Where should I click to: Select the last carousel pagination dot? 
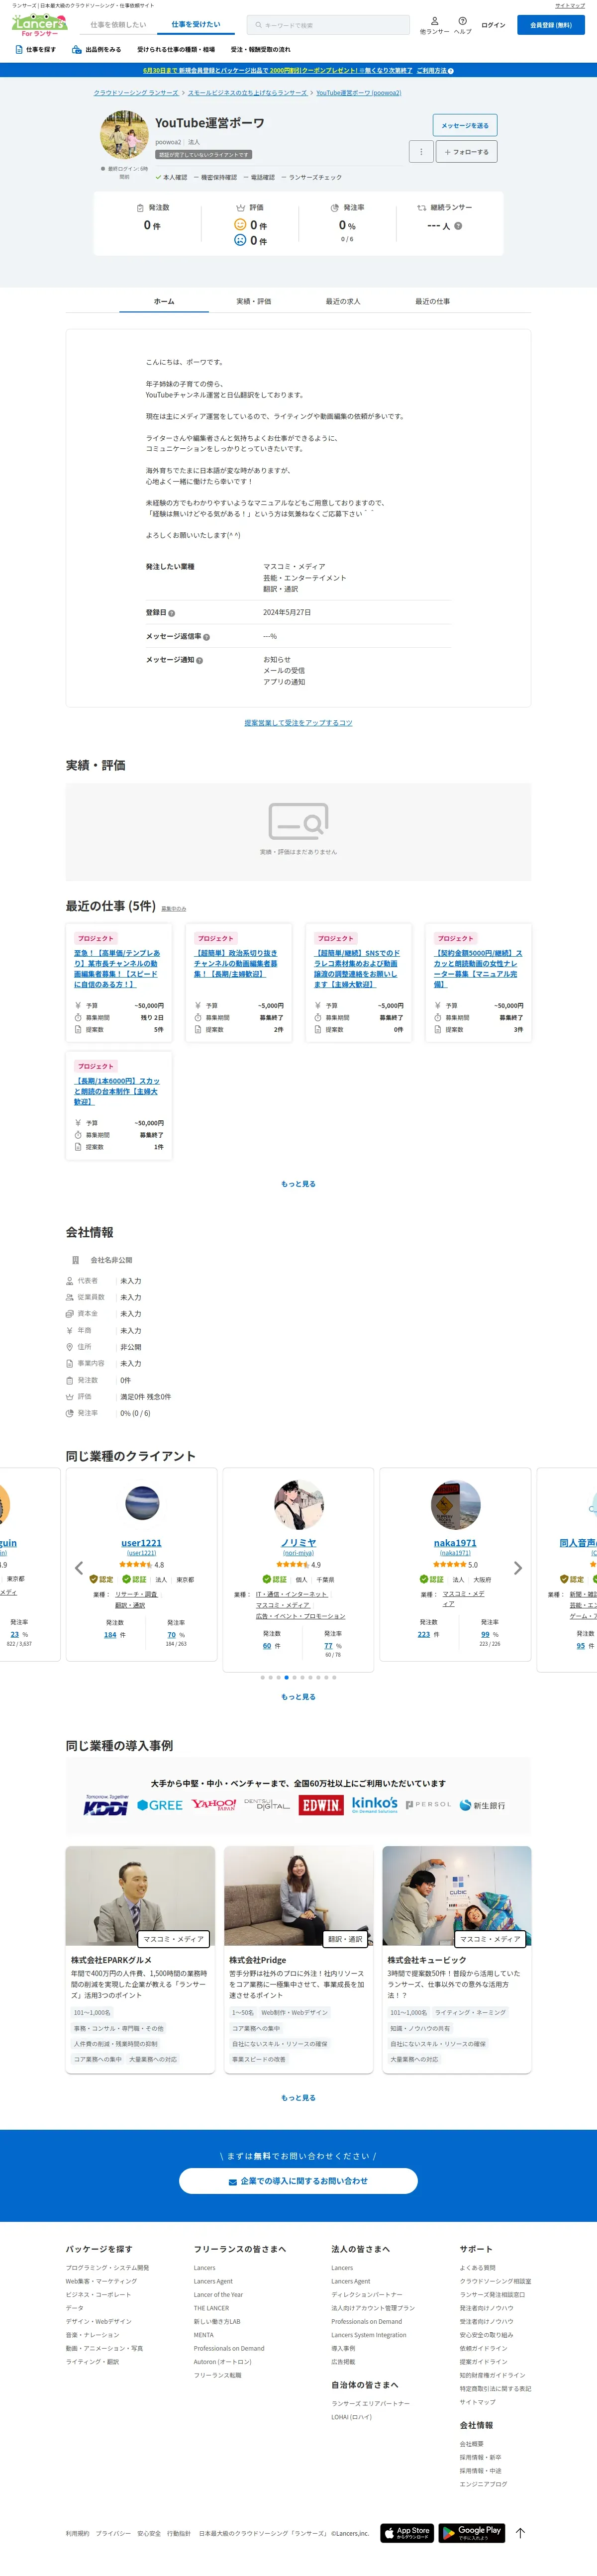(334, 1677)
